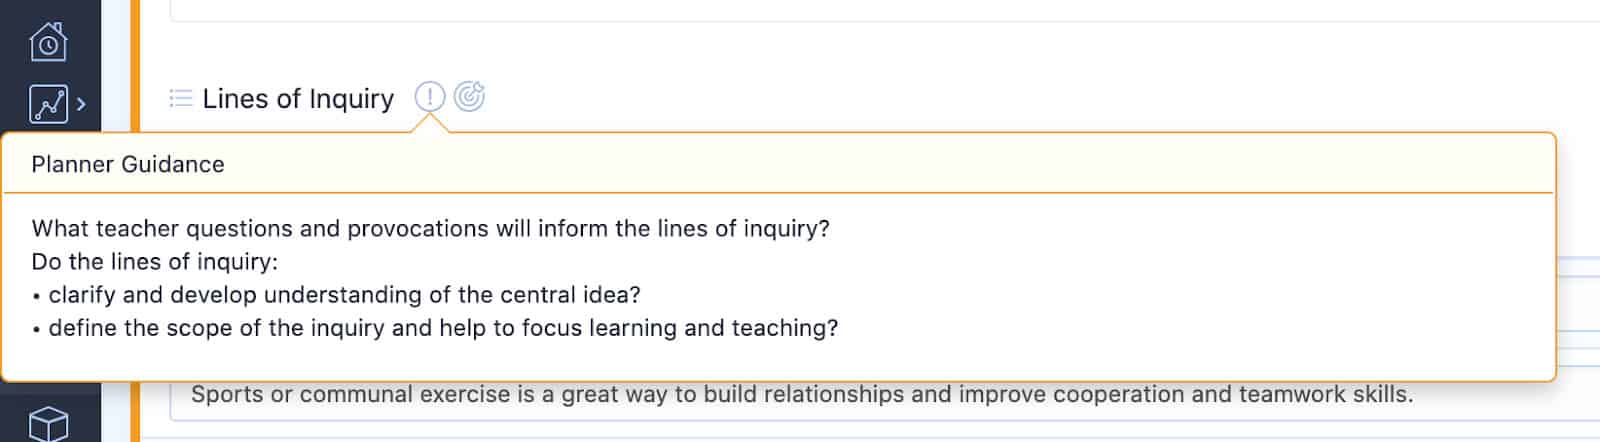This screenshot has width=1600, height=442.
Task: Click the Lines of Inquiry heading
Action: tap(298, 99)
